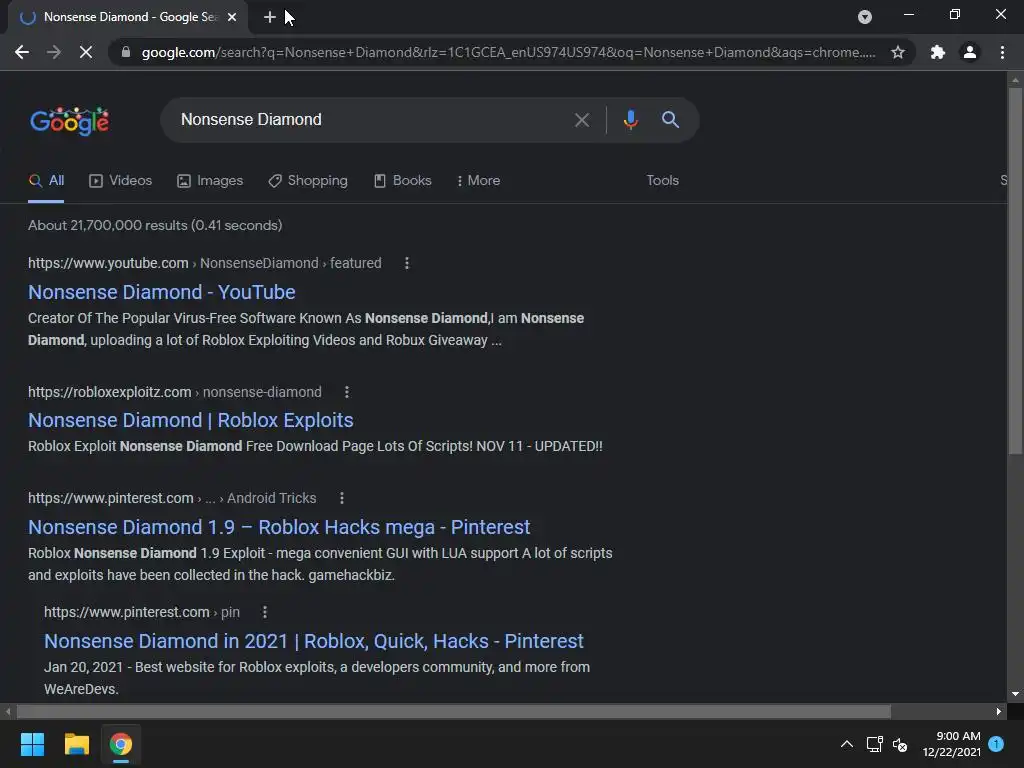
Task: Open the Nonsense Diamond - YouTube link
Action: tap(161, 292)
